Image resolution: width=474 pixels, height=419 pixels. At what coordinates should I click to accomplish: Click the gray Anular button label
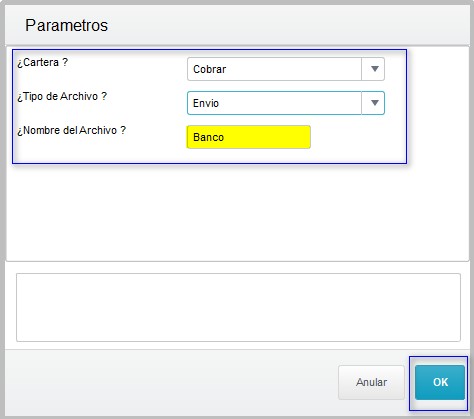(x=371, y=382)
